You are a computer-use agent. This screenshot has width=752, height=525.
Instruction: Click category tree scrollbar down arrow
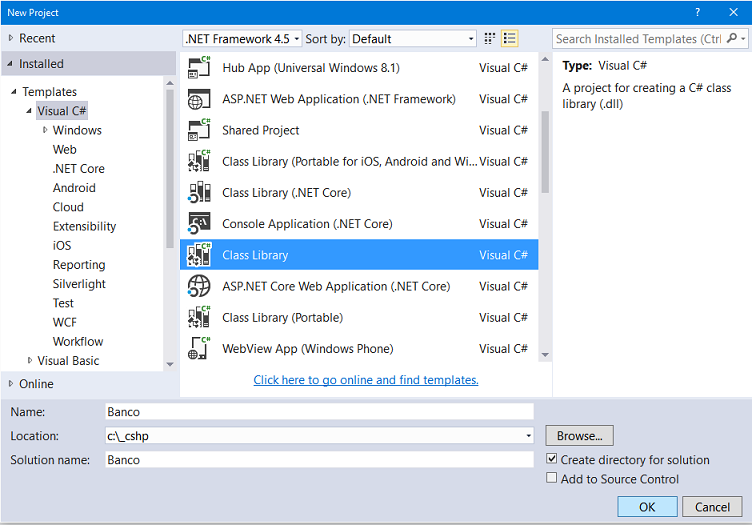170,364
